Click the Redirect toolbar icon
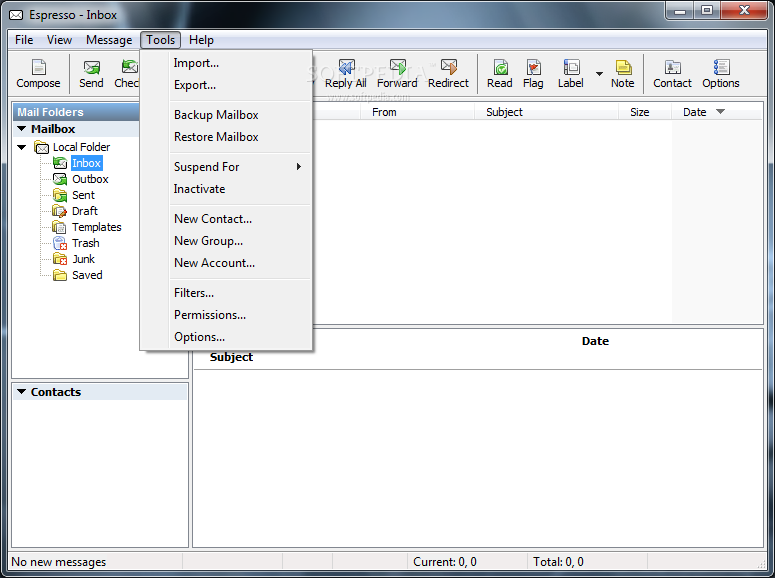Viewport: 775px width, 578px height. pos(448,74)
